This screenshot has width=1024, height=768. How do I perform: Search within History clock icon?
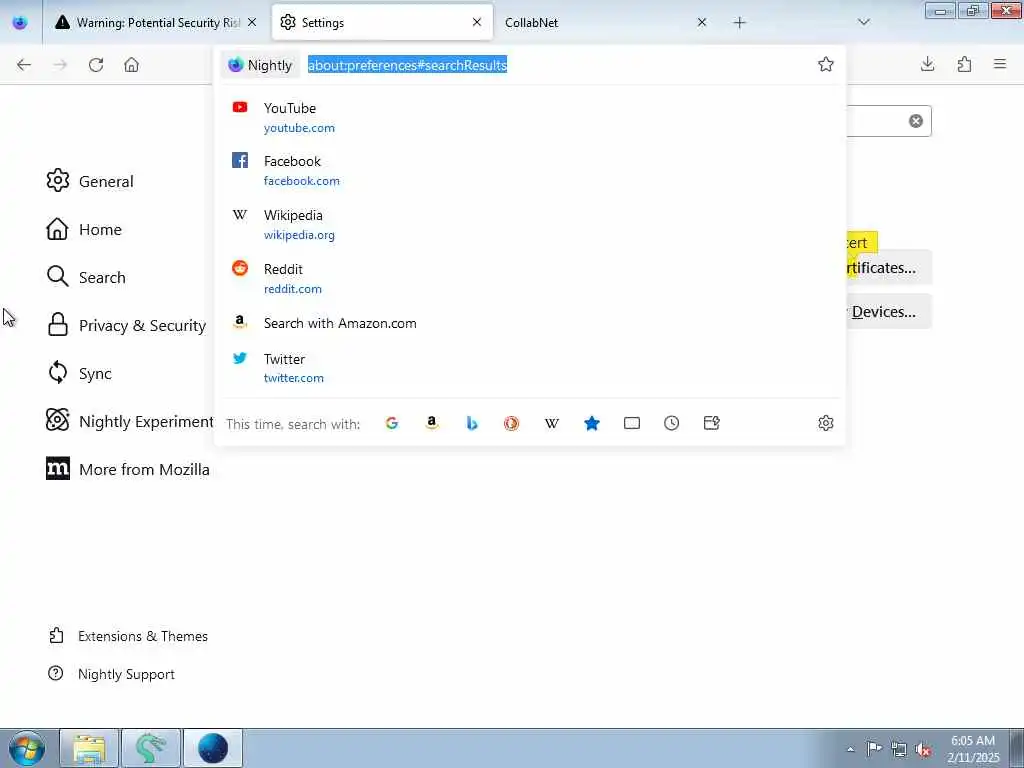tap(671, 423)
